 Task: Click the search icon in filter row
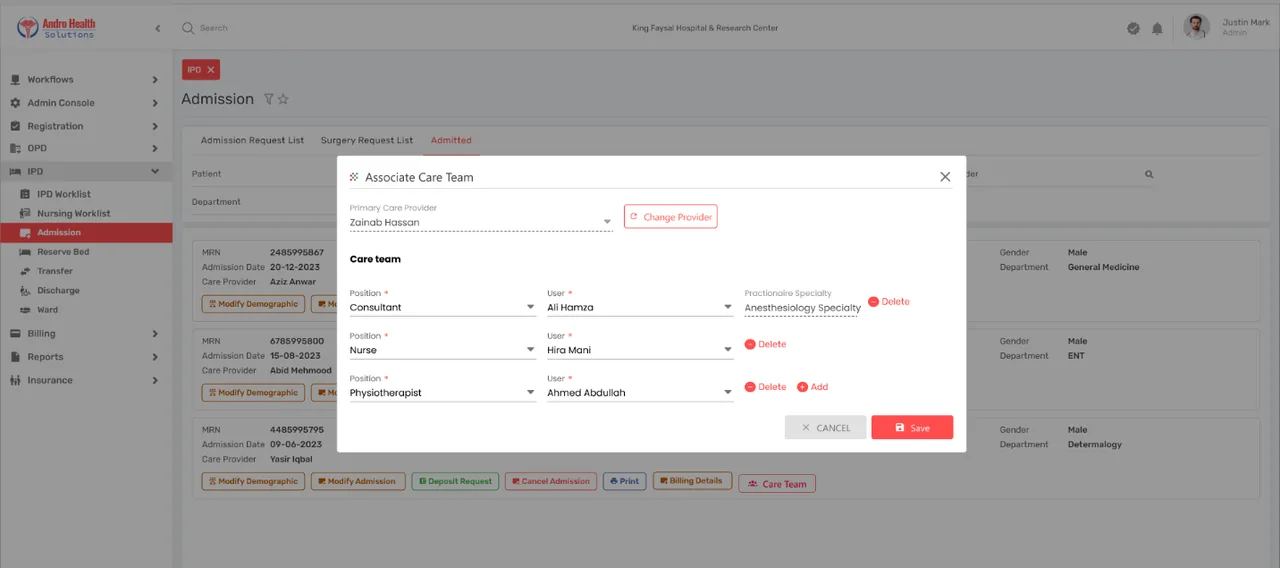pos(1150,174)
